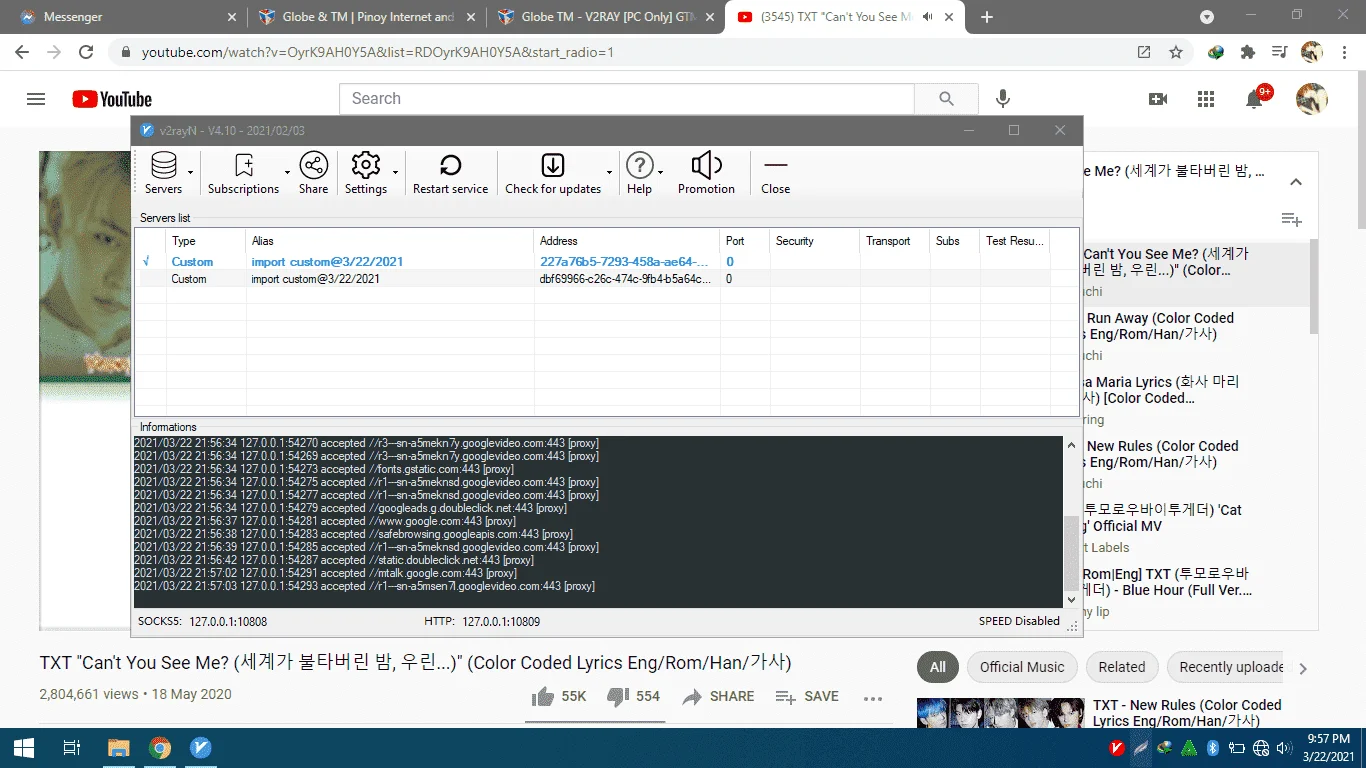Sort servers by Alias column header
The image size is (1366, 768).
click(390, 241)
